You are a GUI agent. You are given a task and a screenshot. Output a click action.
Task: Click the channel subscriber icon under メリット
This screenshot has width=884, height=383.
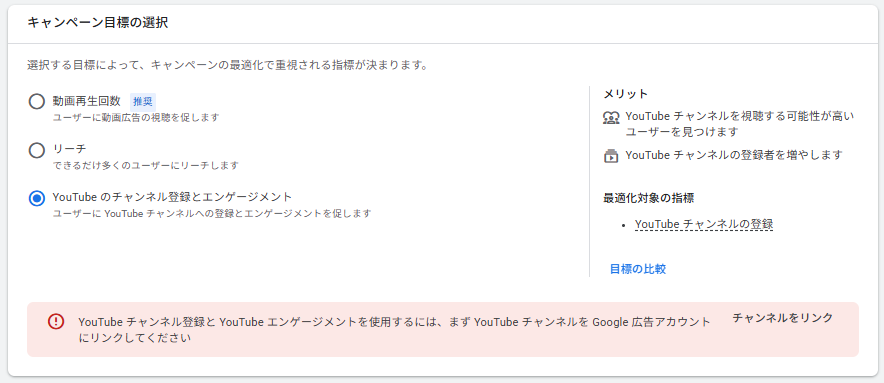tap(611, 155)
